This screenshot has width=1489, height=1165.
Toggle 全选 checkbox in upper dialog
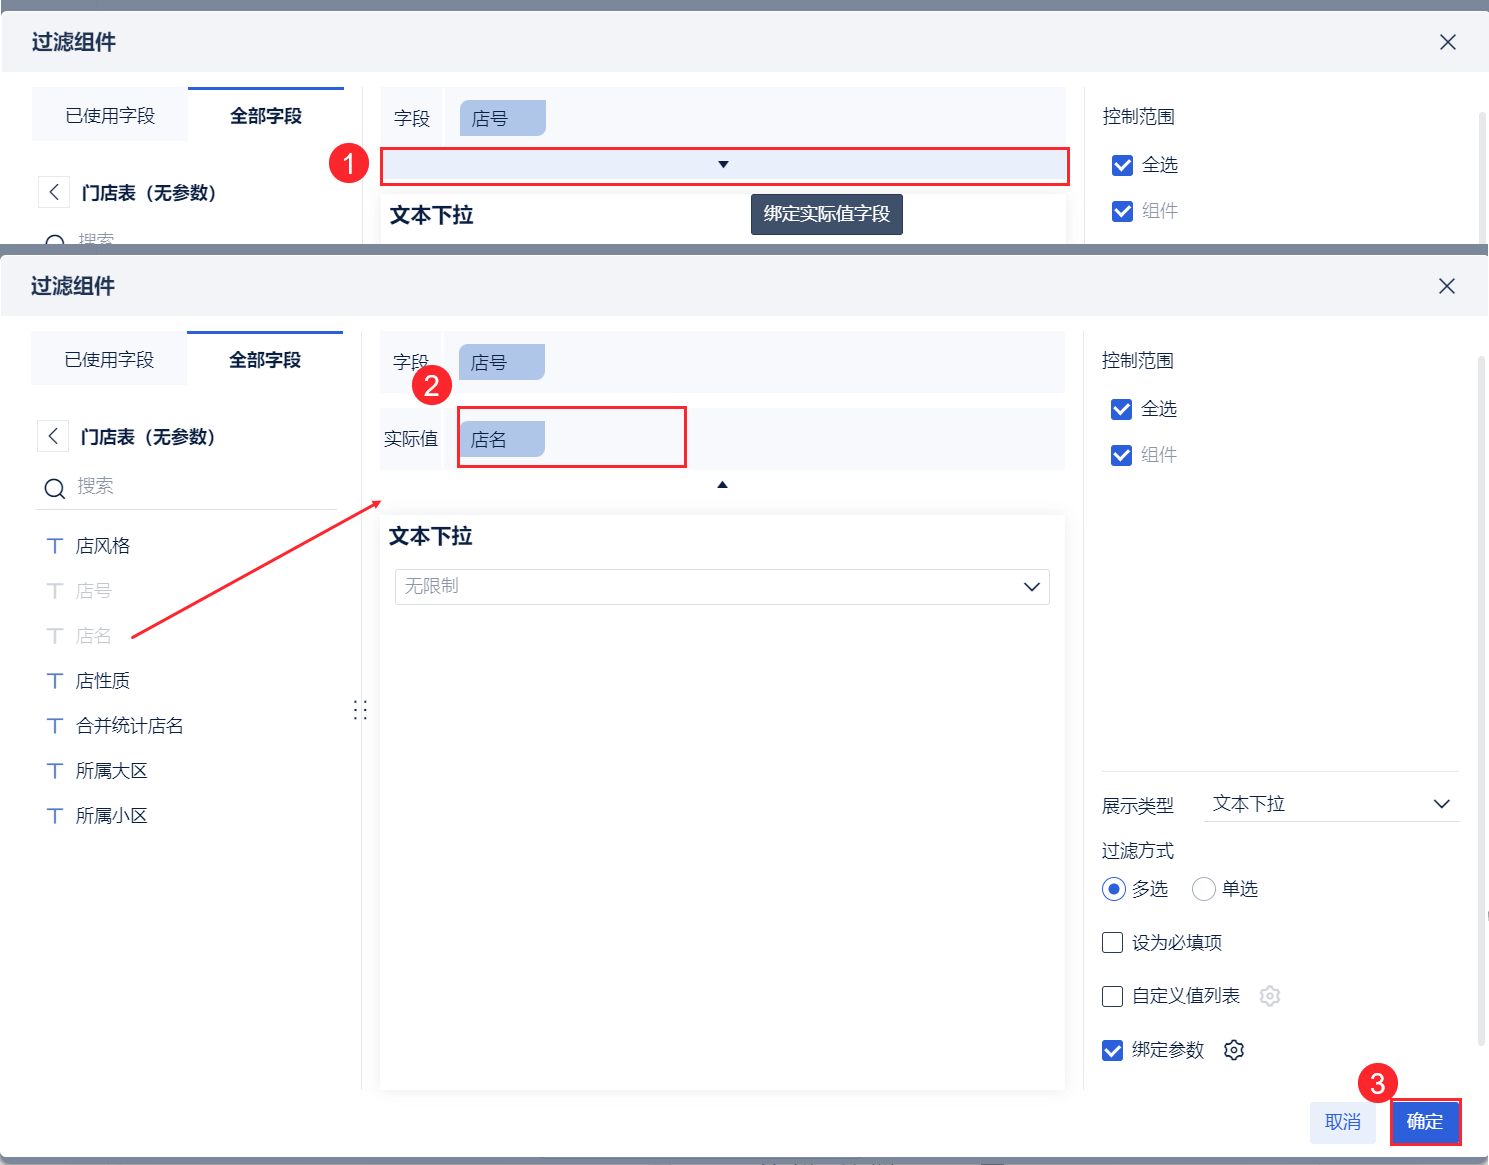(1123, 165)
